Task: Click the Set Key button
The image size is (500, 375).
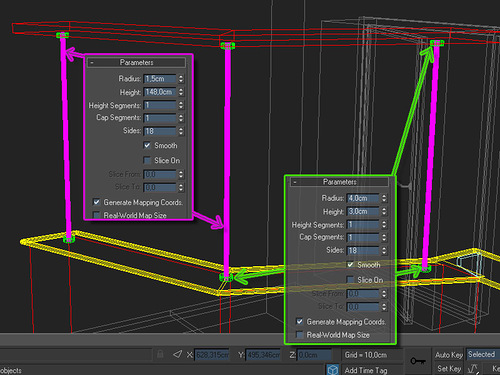Action: pyautogui.click(x=449, y=368)
